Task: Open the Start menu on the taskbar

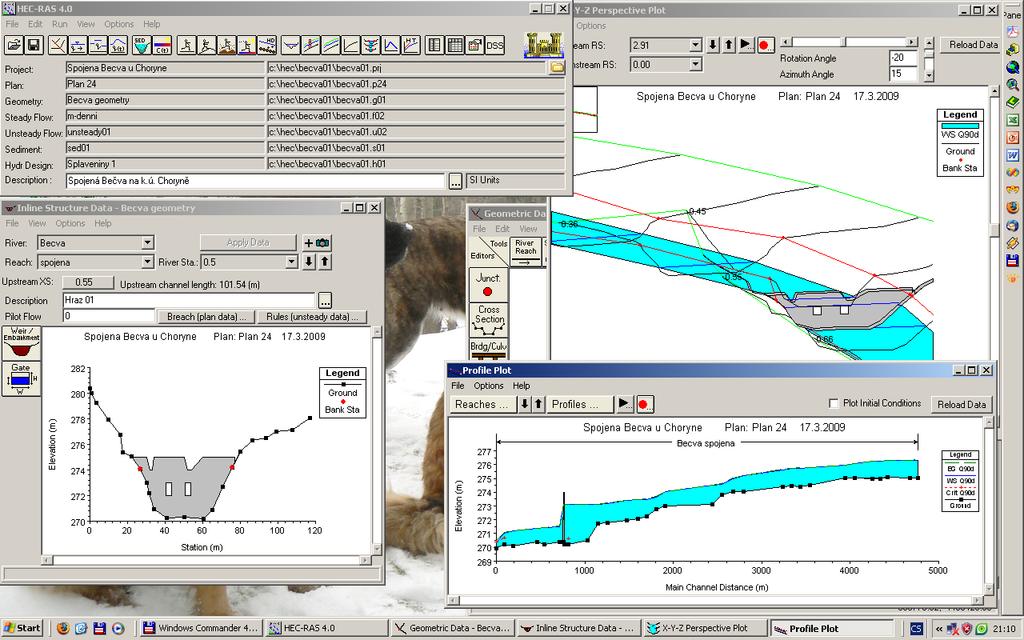Action: click(x=22, y=628)
